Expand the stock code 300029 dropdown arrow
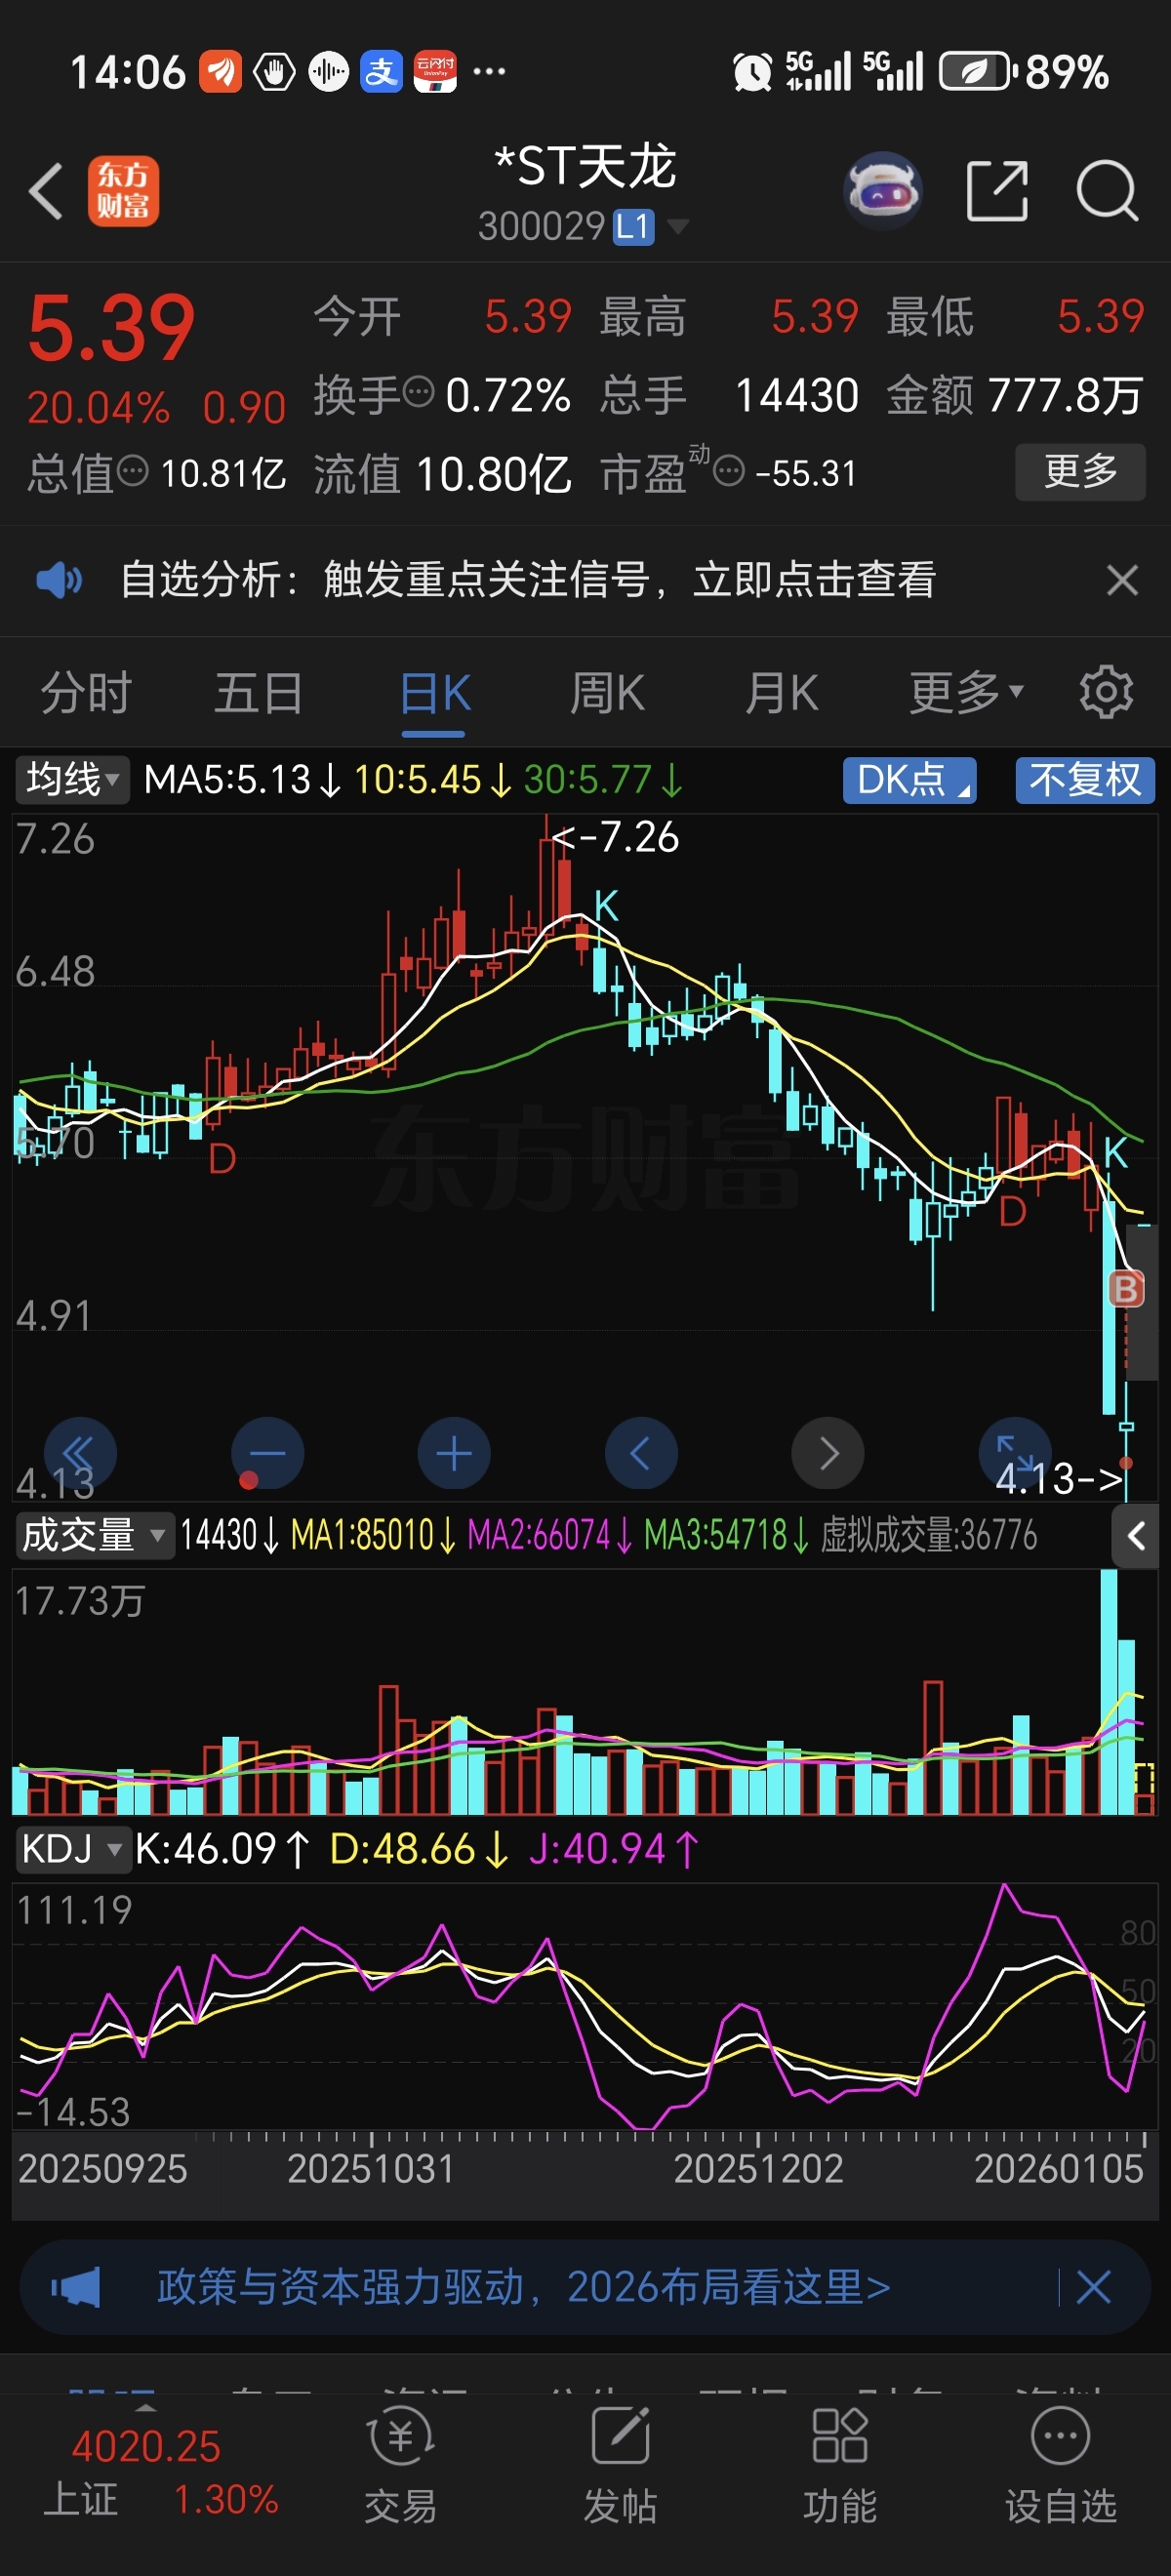 [x=678, y=226]
